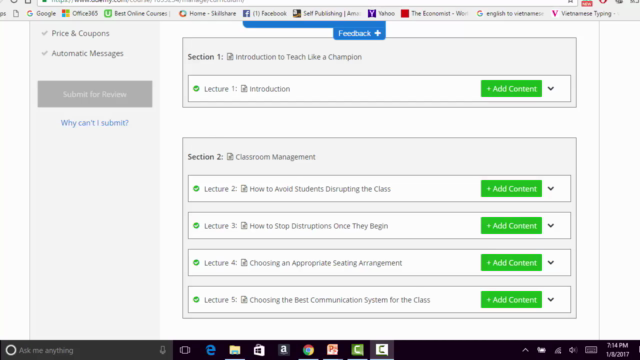Click document icon beside How to Stop Distruptions
The height and width of the screenshot is (360, 640).
coord(244,226)
